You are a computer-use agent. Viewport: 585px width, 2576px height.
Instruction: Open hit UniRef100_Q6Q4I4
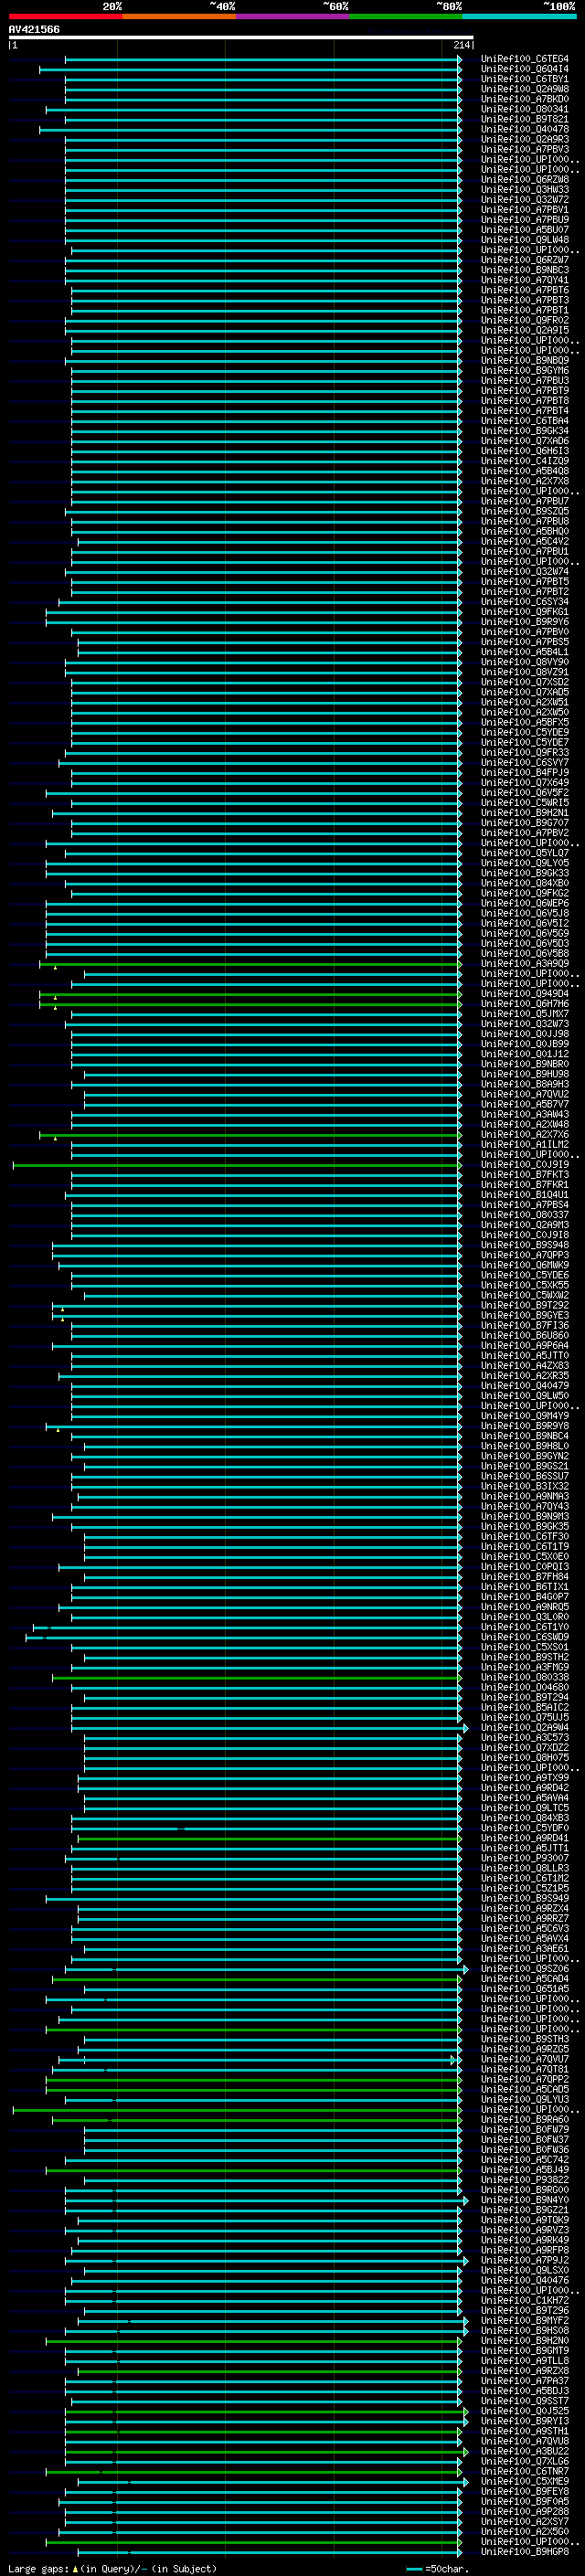[524, 69]
